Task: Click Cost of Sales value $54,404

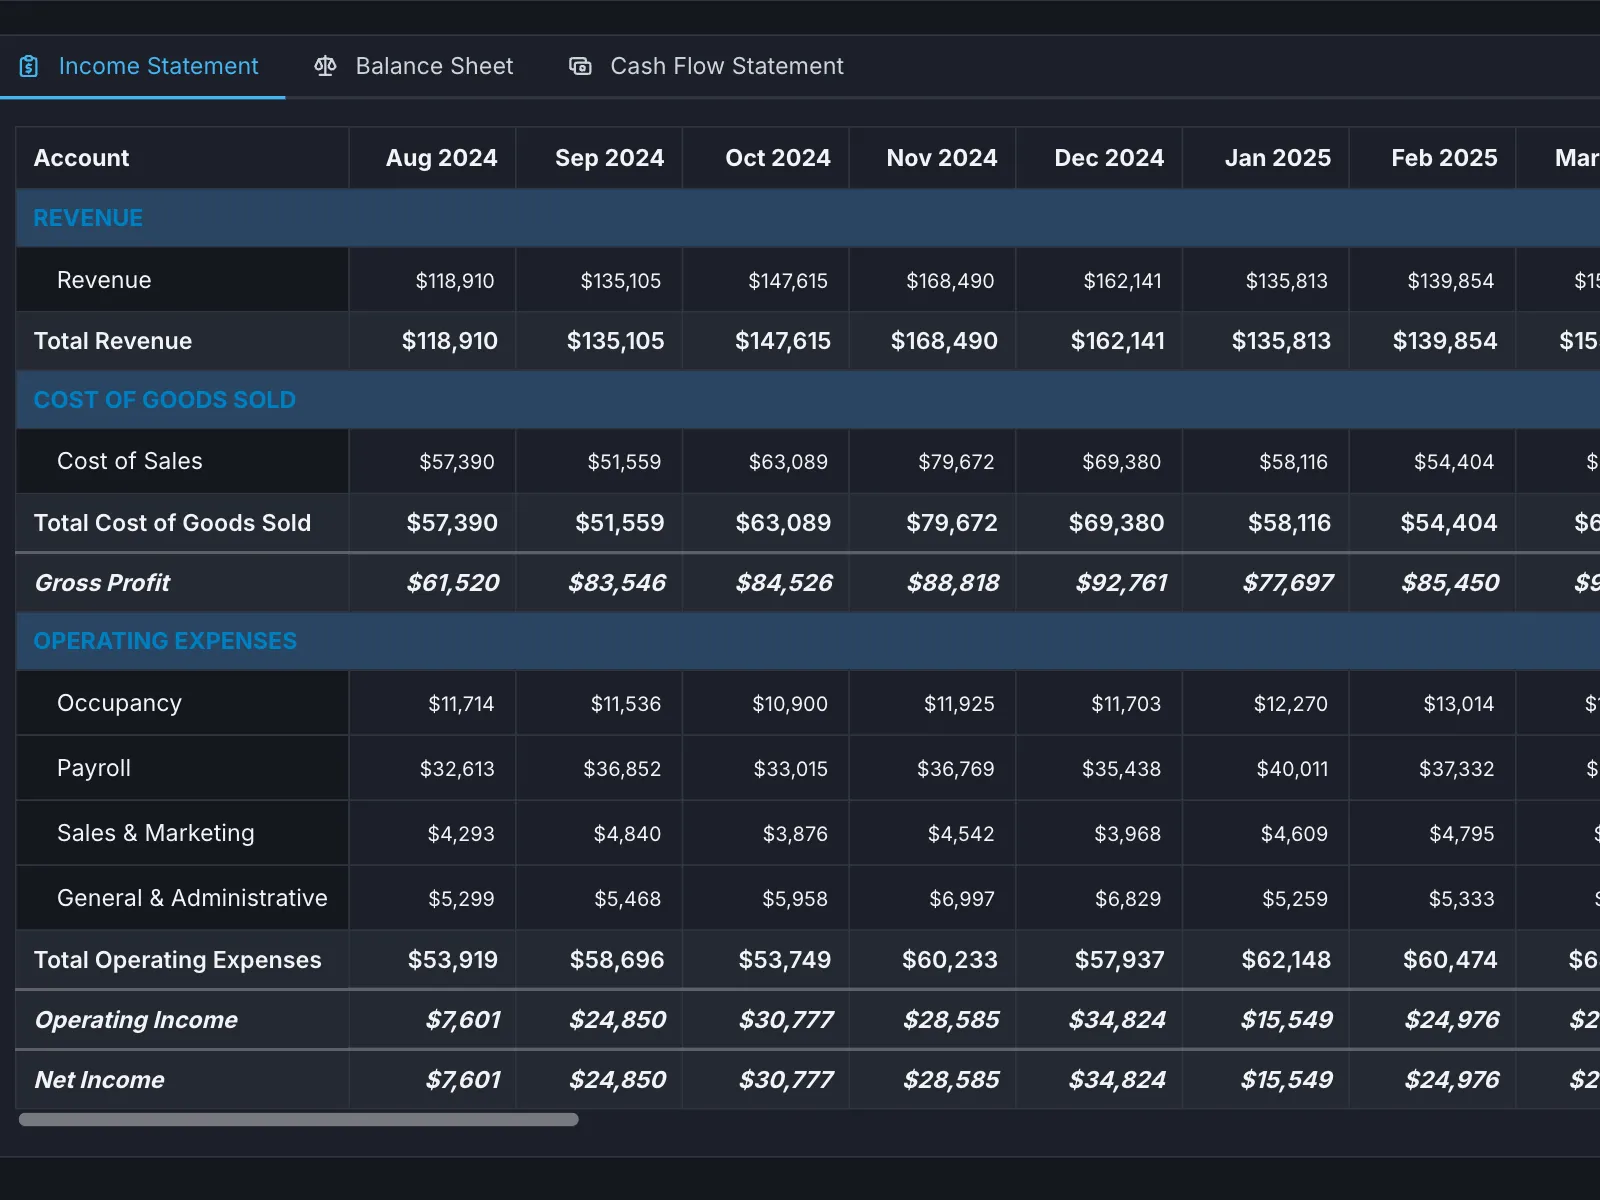Action: (x=1454, y=462)
